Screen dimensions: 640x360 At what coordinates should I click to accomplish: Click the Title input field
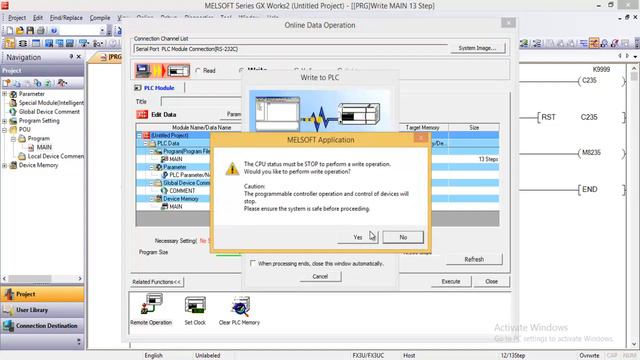pos(202,101)
